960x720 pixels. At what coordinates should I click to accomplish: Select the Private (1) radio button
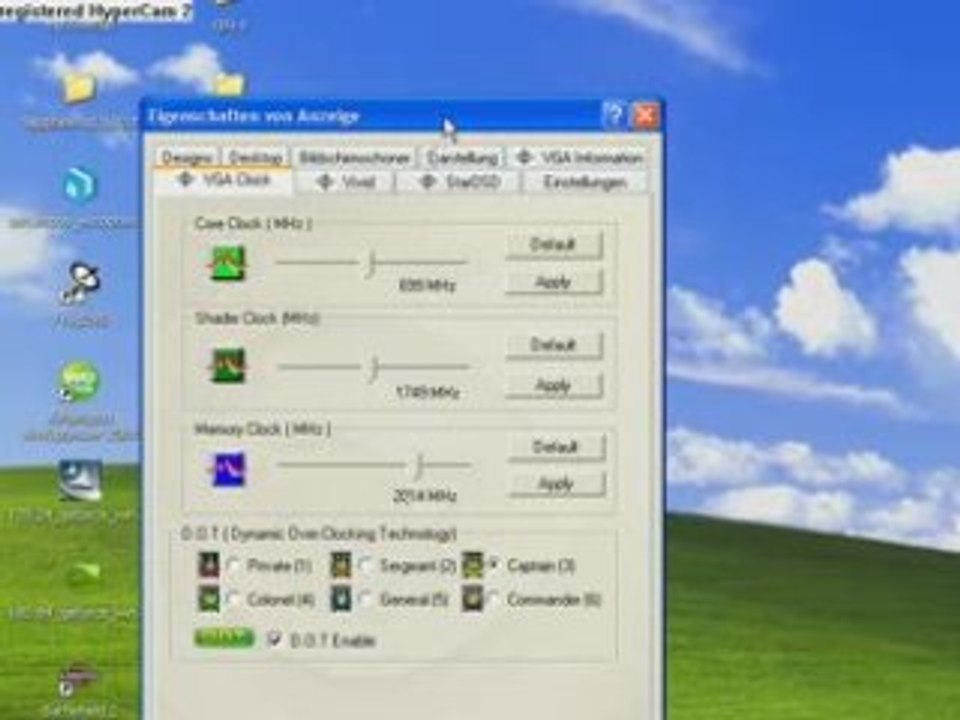pyautogui.click(x=233, y=565)
